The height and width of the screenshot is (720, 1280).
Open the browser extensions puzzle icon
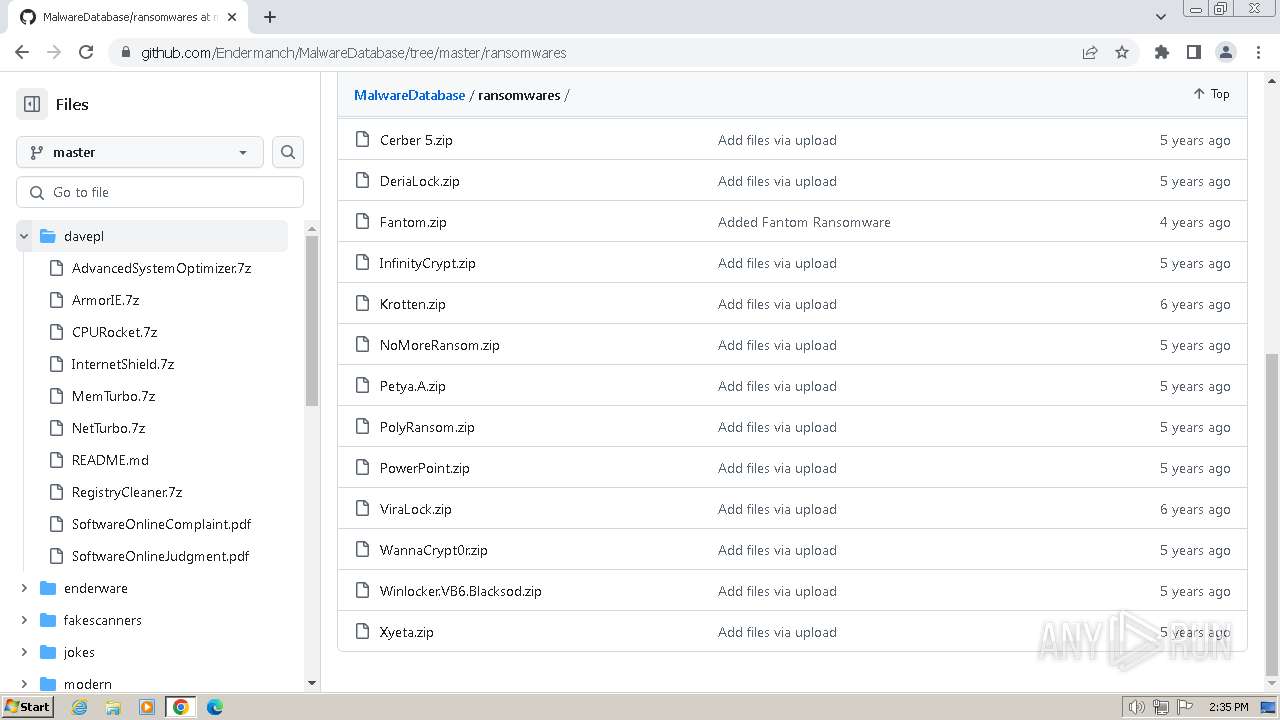pyautogui.click(x=1161, y=52)
